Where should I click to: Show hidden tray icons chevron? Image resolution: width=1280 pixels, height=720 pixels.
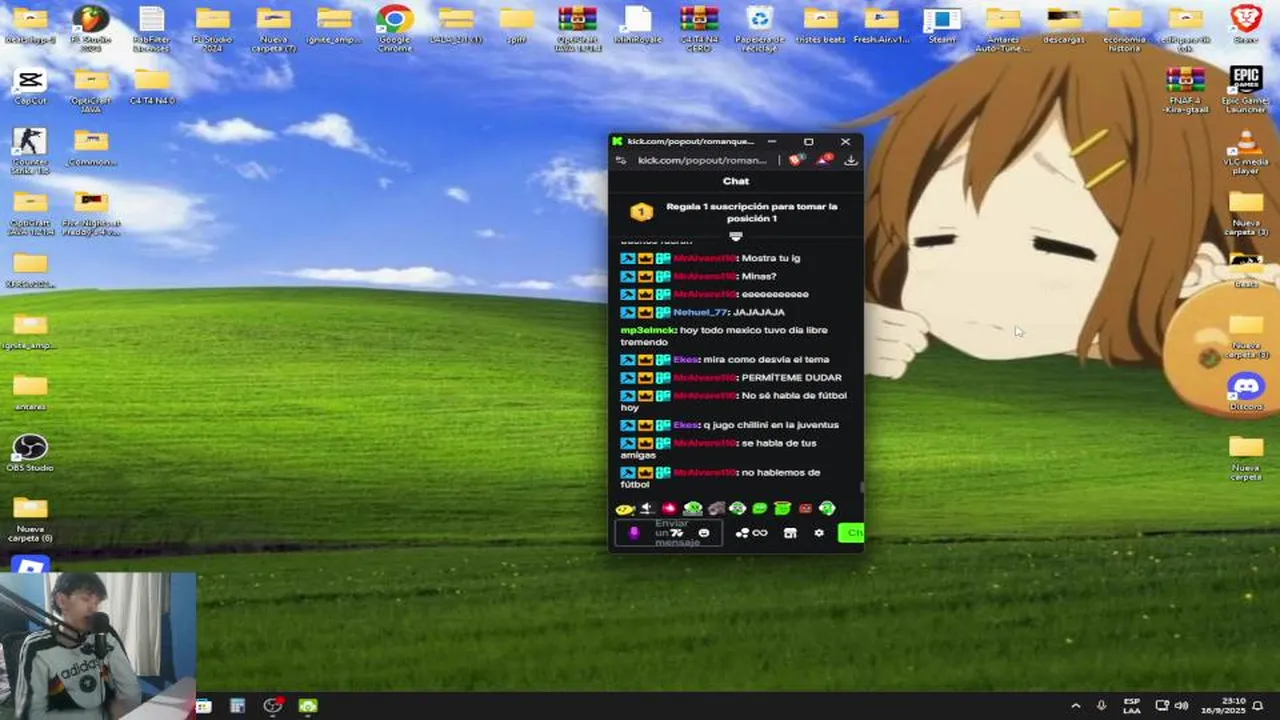pyautogui.click(x=1076, y=706)
